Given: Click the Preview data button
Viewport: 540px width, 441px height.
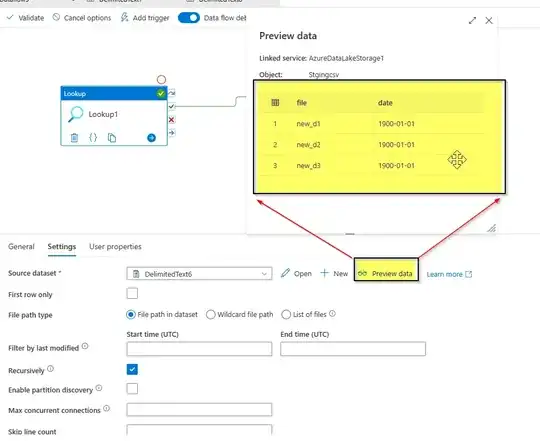Looking at the screenshot, I should point(386,269).
